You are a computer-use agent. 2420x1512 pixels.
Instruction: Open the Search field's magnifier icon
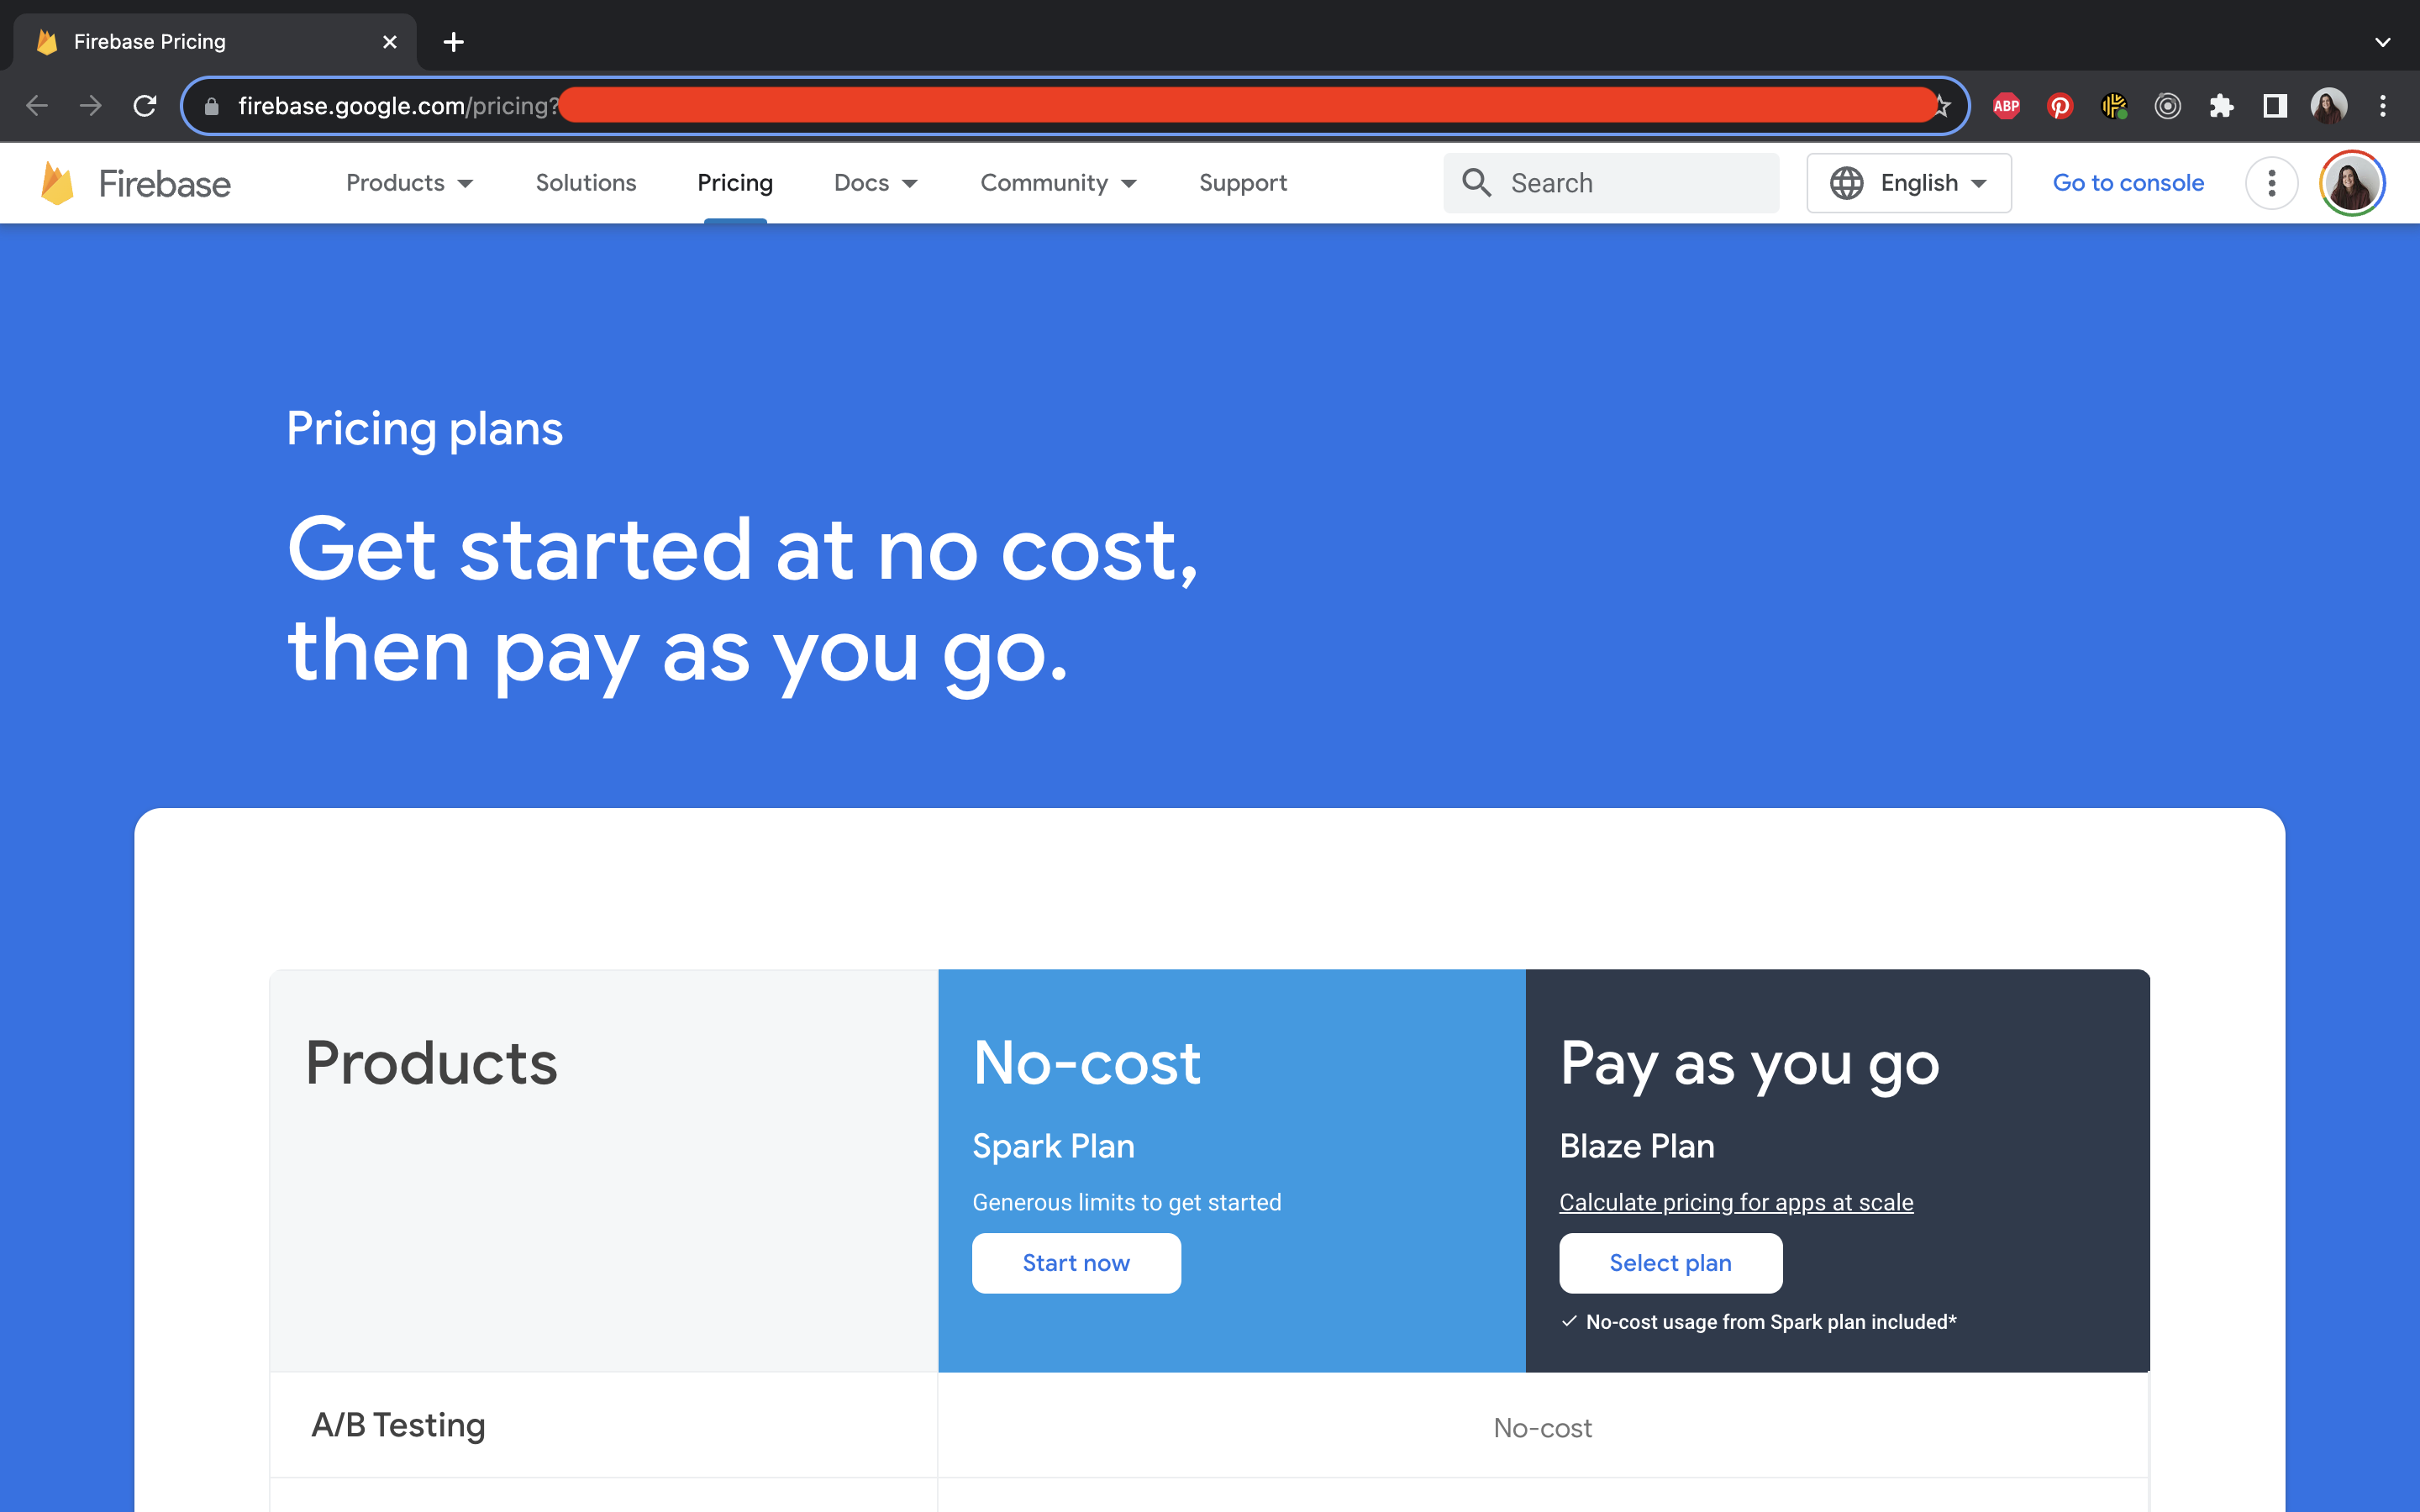[x=1477, y=182]
